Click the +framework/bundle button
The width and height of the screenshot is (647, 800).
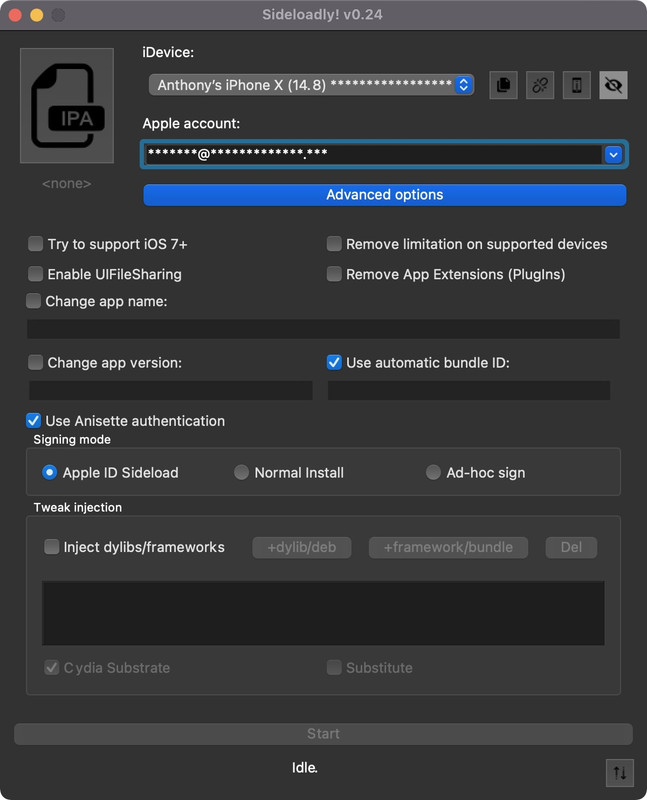pyautogui.click(x=448, y=547)
